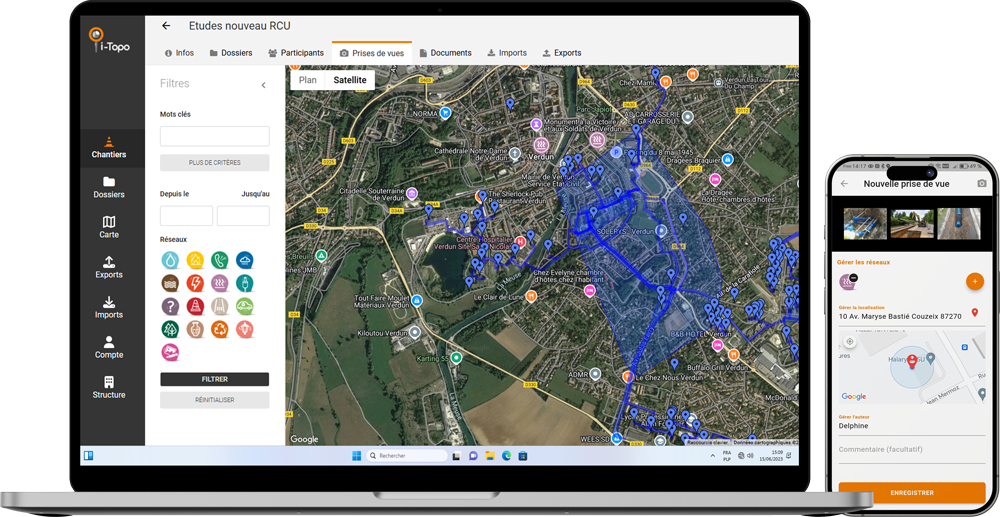The height and width of the screenshot is (517, 1000).
Task: Click the back arrow beside Etudes nouveau RCU
Action: coord(166,26)
